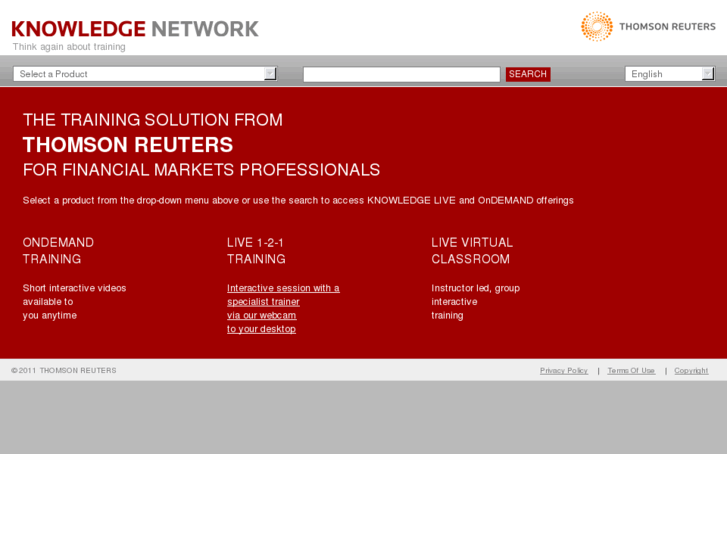Click the 'Select a product from the drop-down' sentence
The height and width of the screenshot is (545, 727).
298,200
